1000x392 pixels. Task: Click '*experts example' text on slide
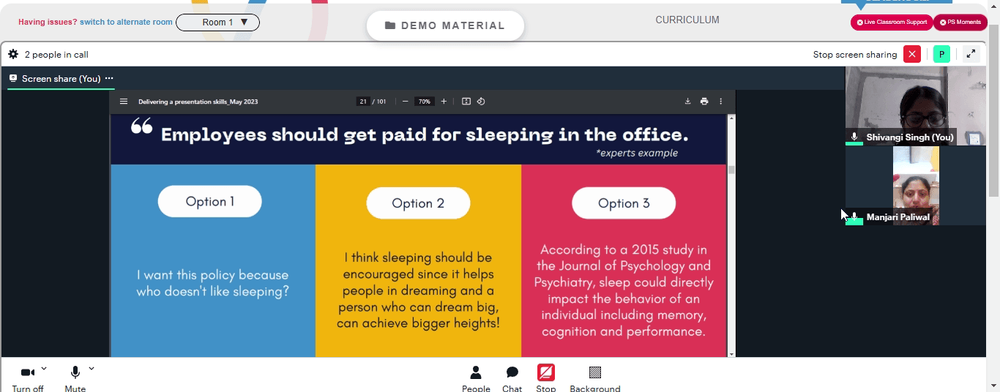pos(636,153)
